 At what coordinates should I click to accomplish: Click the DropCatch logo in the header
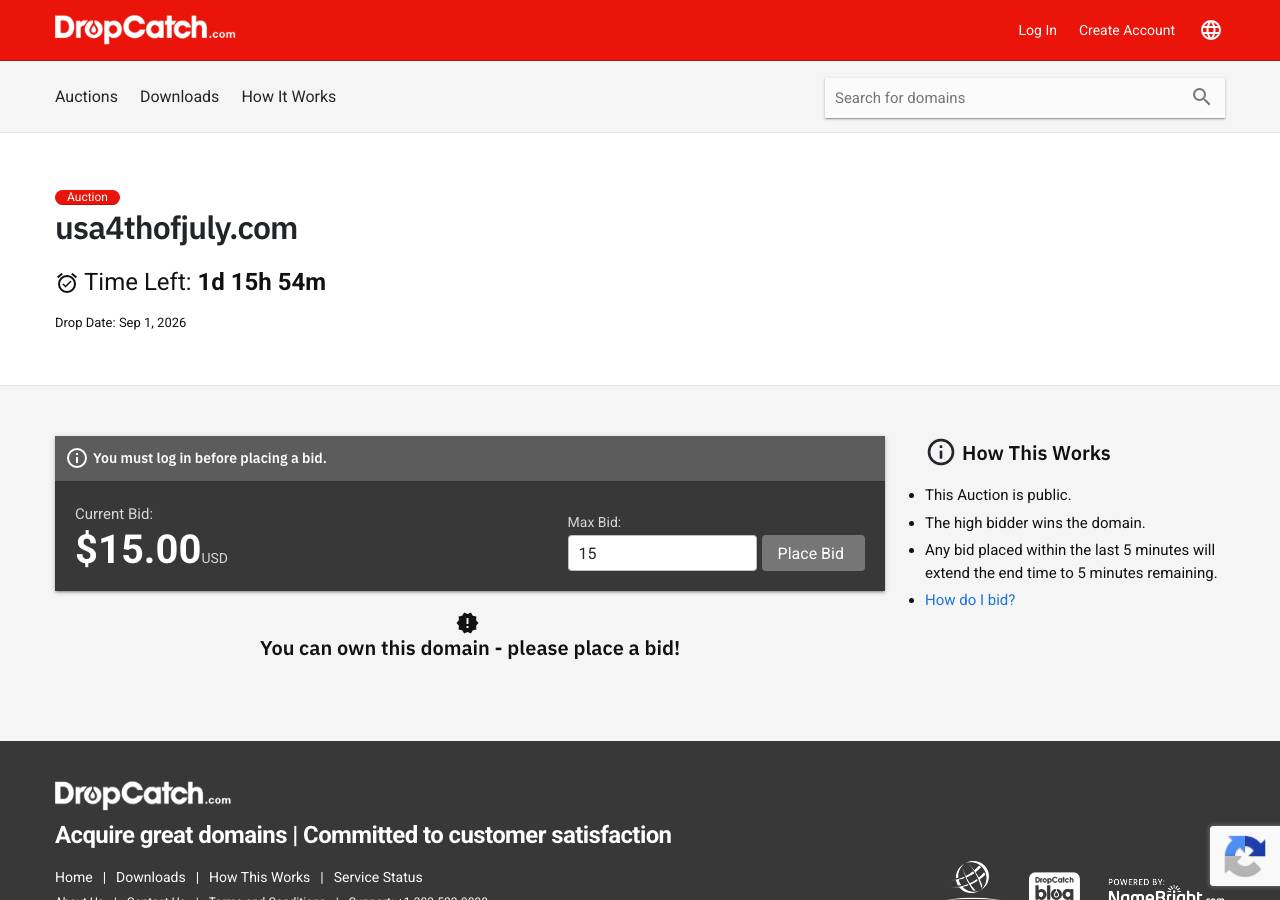pos(145,29)
